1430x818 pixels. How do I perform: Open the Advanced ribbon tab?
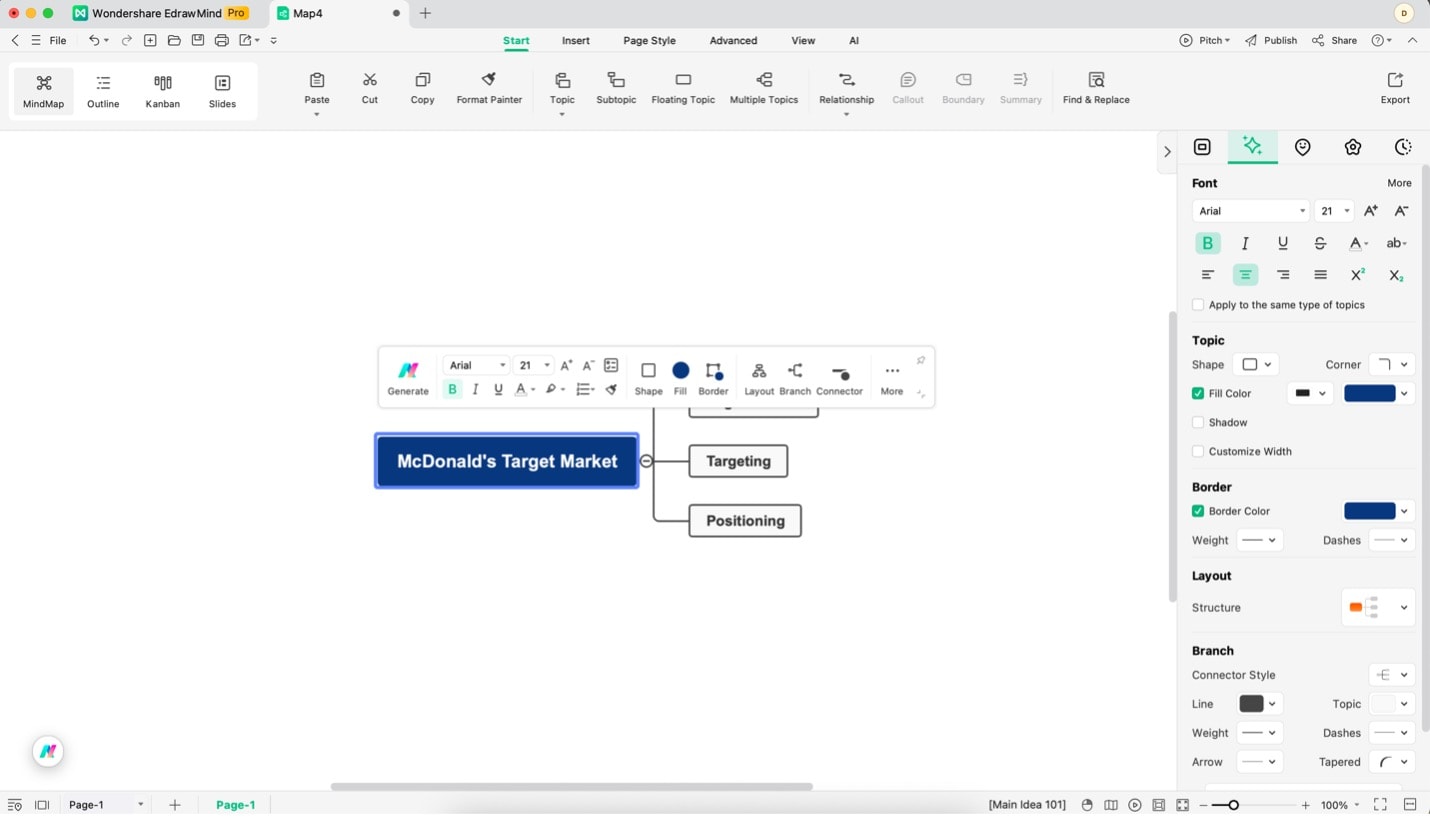coord(733,41)
